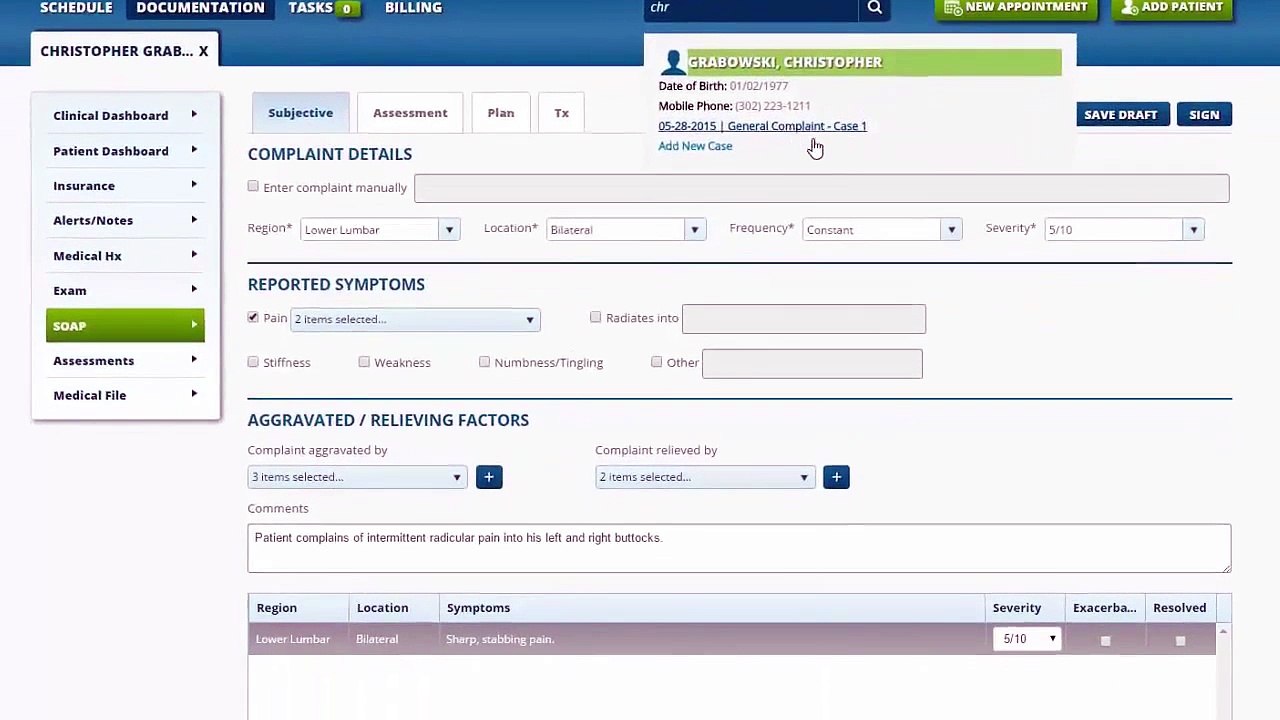Viewport: 1280px width, 720px height.
Task: Click the Comments text area
Action: click(x=739, y=548)
